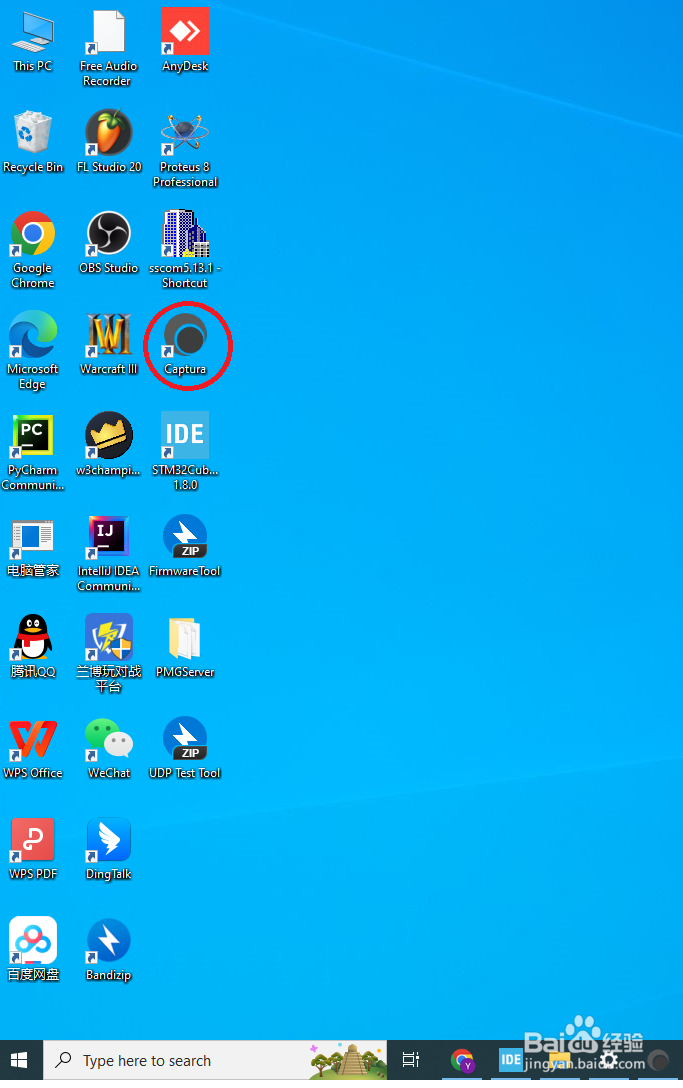This screenshot has height=1088, width=683.
Task: Open the Windows Start menu
Action: click(19, 1060)
